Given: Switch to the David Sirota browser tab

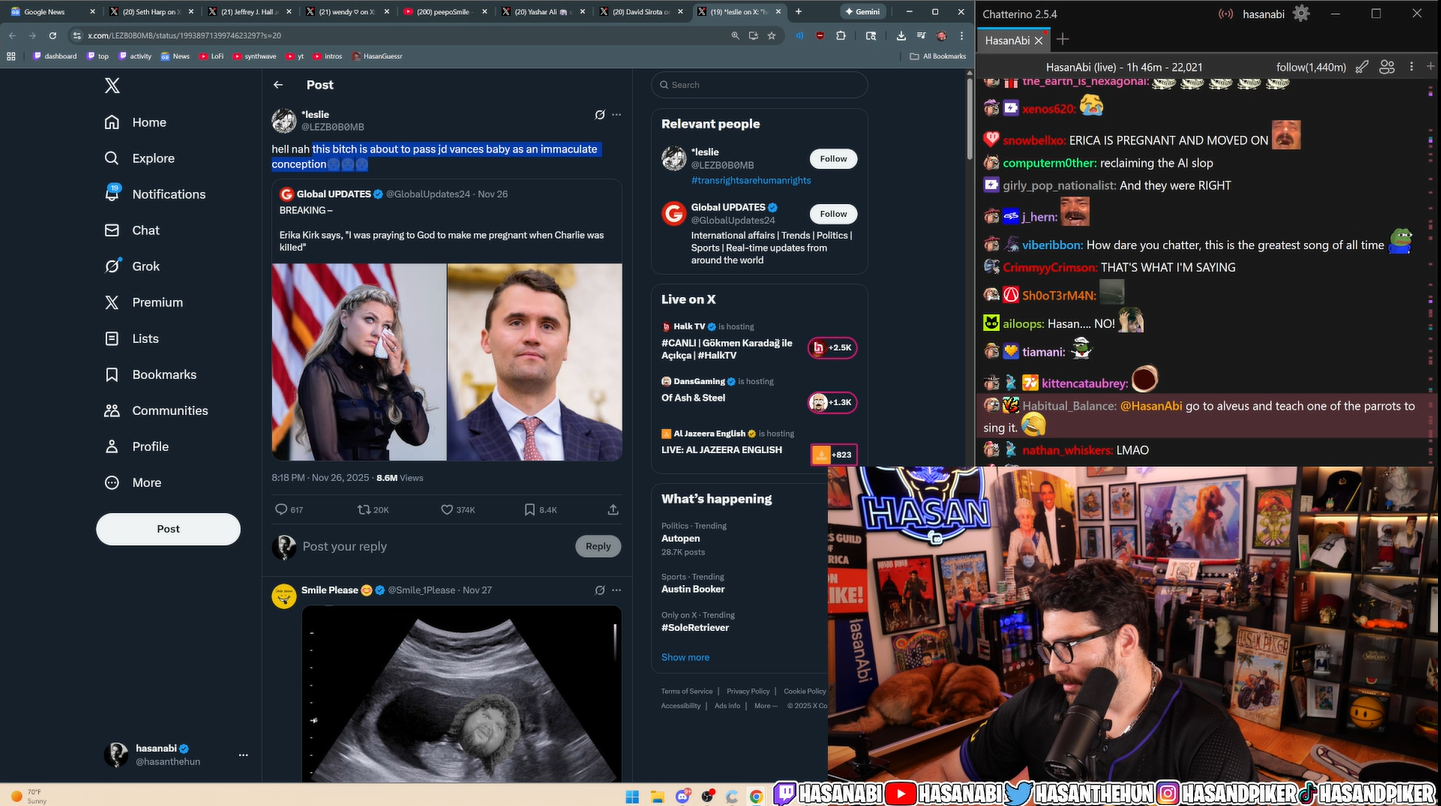Looking at the screenshot, I should pos(640,12).
